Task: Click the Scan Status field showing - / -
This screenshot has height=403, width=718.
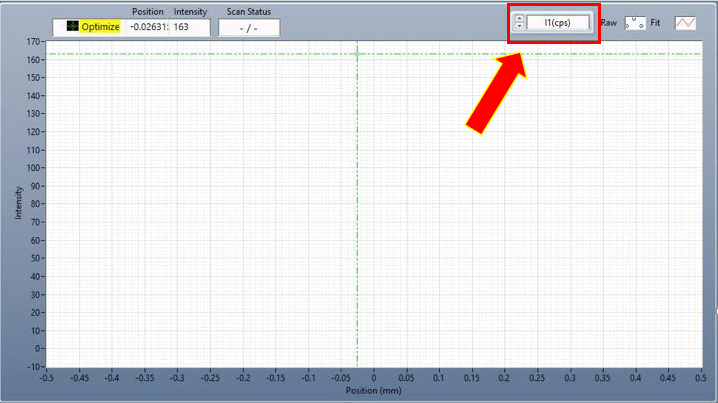Action: point(249,28)
